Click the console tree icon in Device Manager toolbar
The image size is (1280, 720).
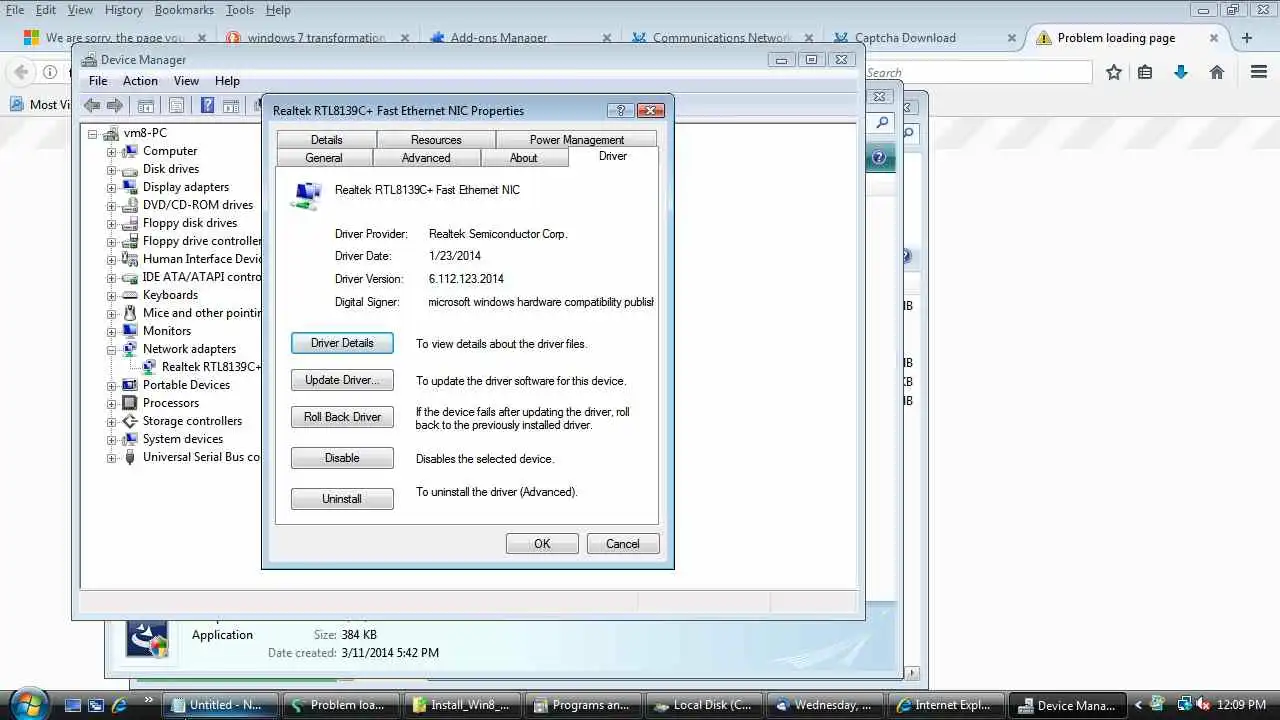tap(146, 105)
